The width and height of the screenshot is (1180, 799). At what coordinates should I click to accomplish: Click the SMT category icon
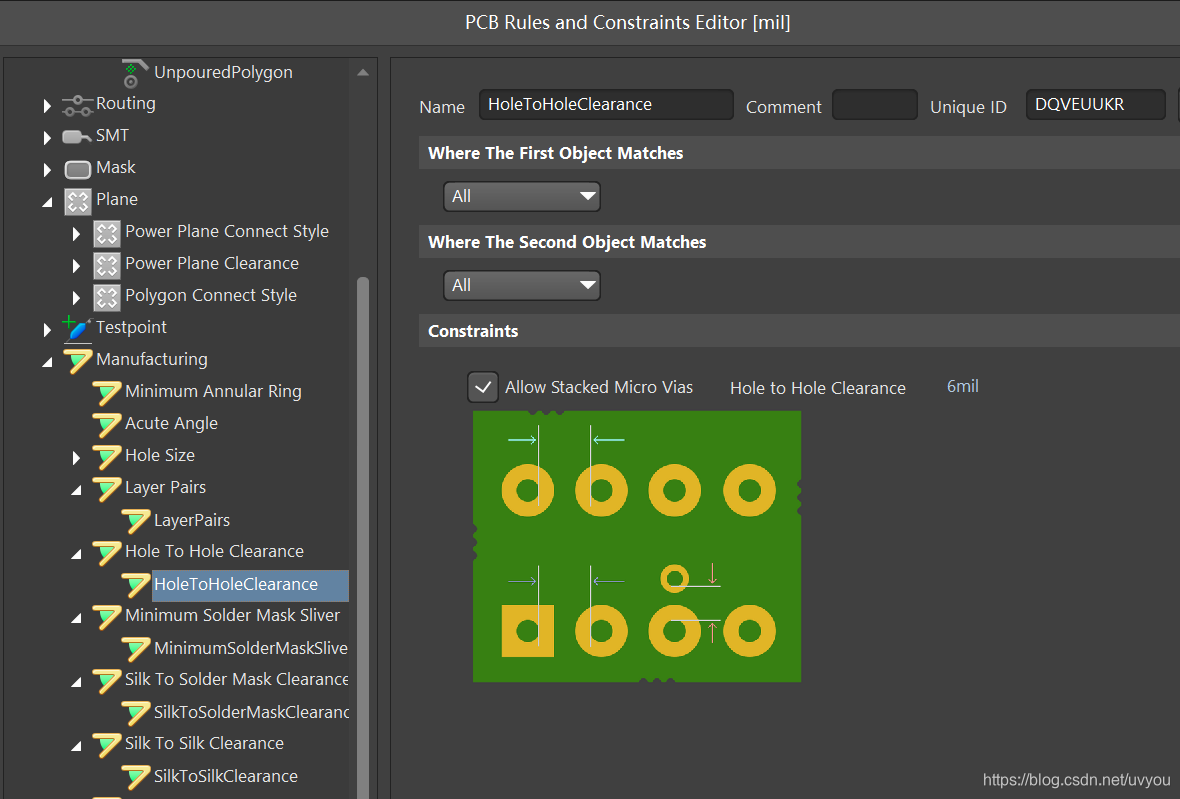click(x=77, y=136)
